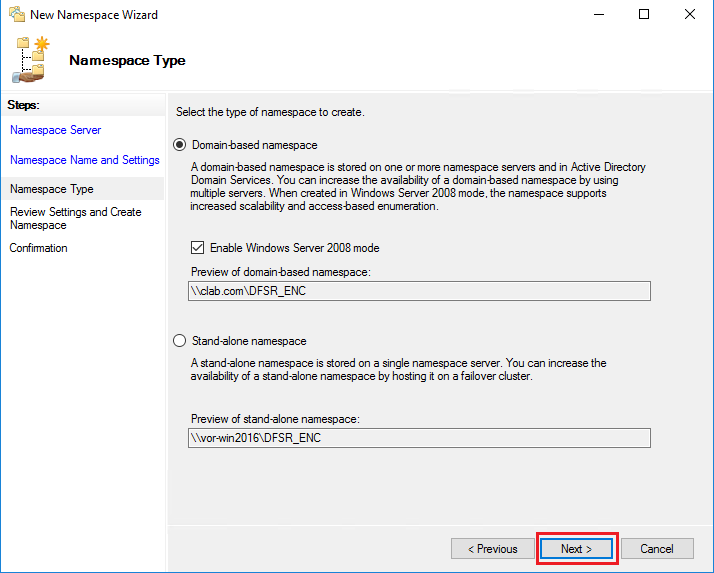Go to the Namespace Server step
The height and width of the screenshot is (573, 714).
click(x=55, y=130)
